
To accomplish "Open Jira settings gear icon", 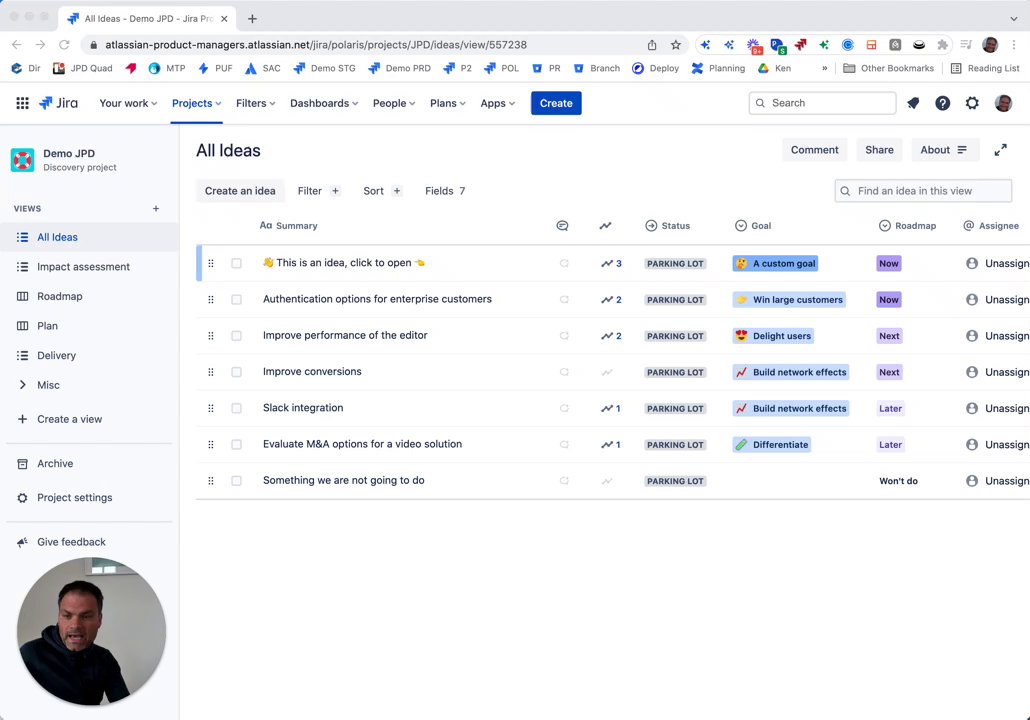I will (972, 103).
